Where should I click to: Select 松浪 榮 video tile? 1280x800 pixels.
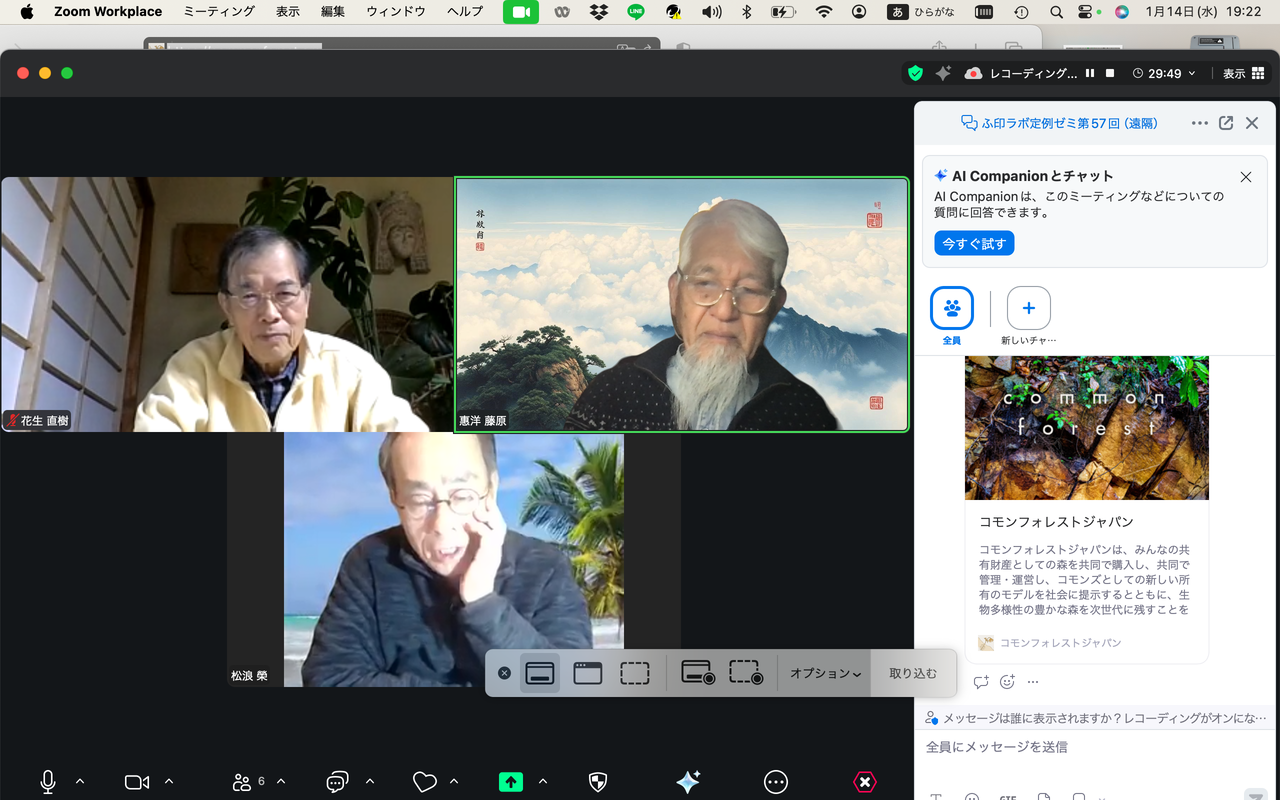(x=454, y=560)
